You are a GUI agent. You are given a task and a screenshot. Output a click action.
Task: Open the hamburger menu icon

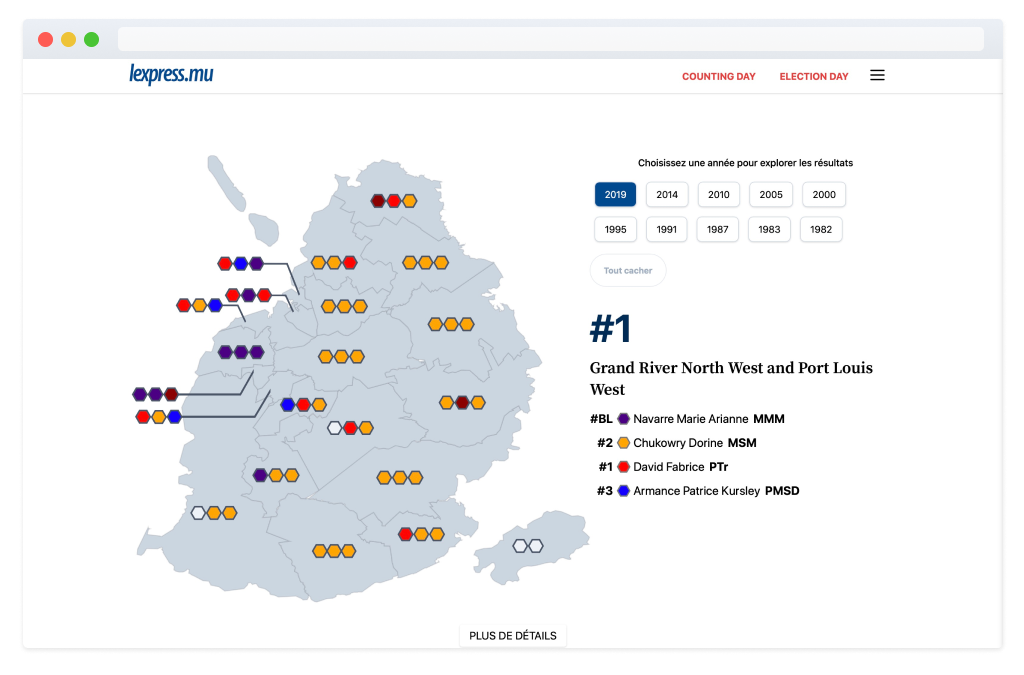click(877, 76)
